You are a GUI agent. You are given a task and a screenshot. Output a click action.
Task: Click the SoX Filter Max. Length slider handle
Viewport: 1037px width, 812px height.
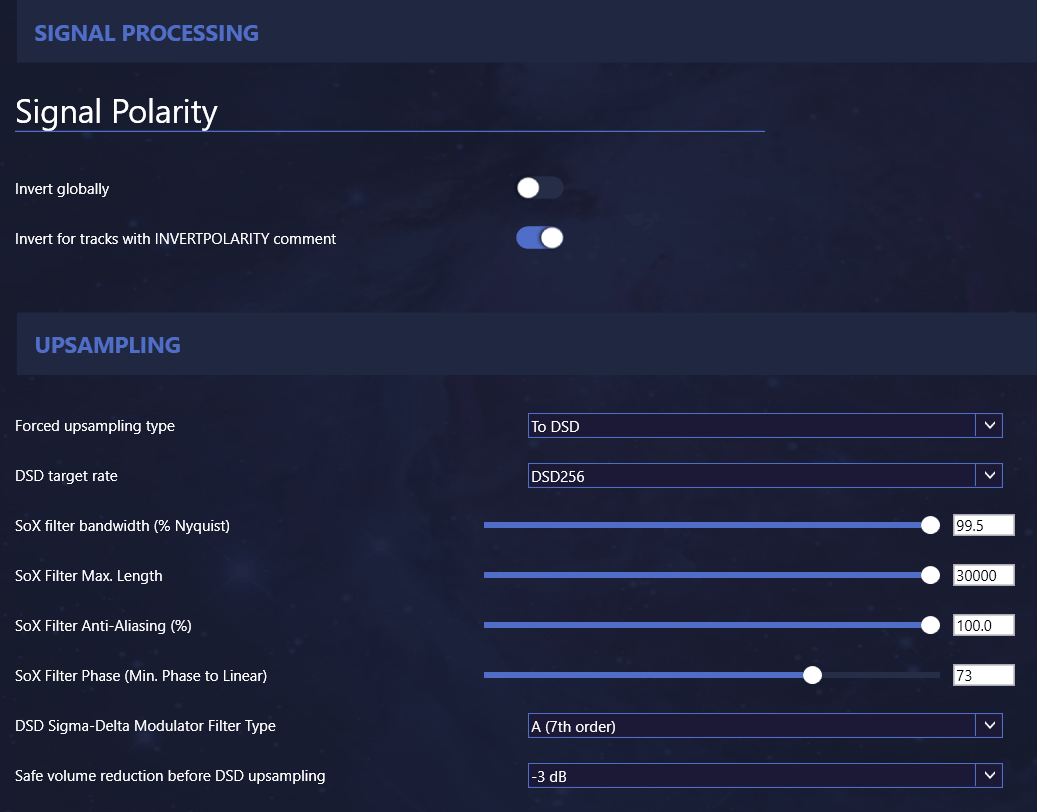click(x=930, y=576)
